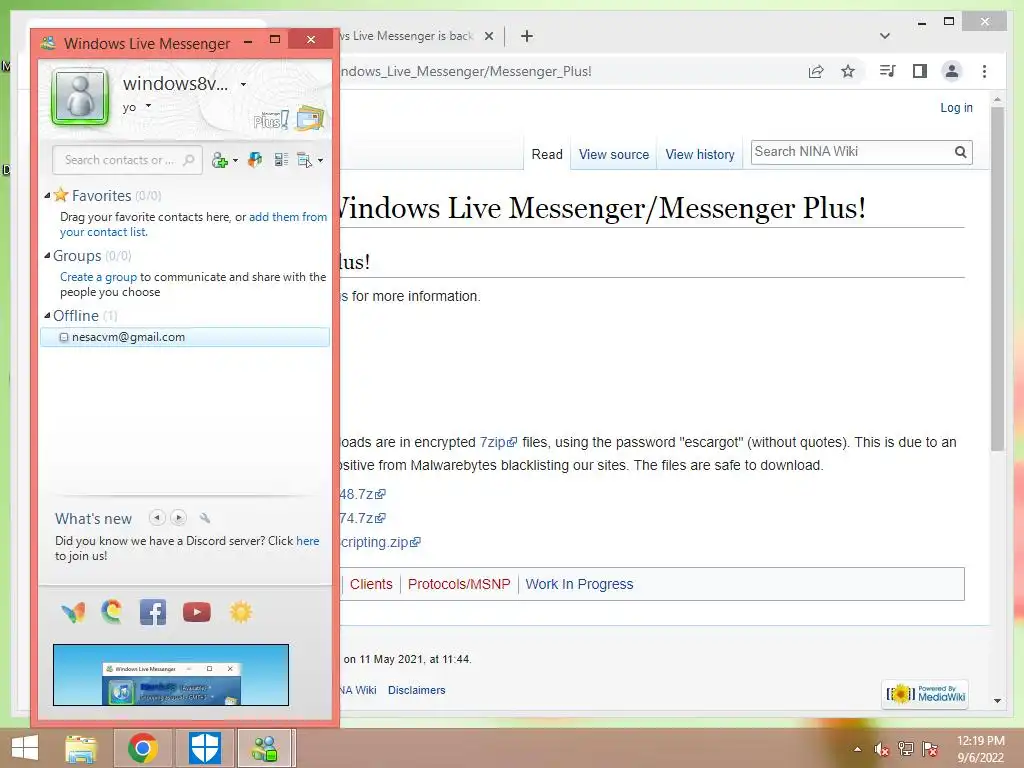
Task: Bookmark this page with the star icon
Action: click(x=848, y=71)
